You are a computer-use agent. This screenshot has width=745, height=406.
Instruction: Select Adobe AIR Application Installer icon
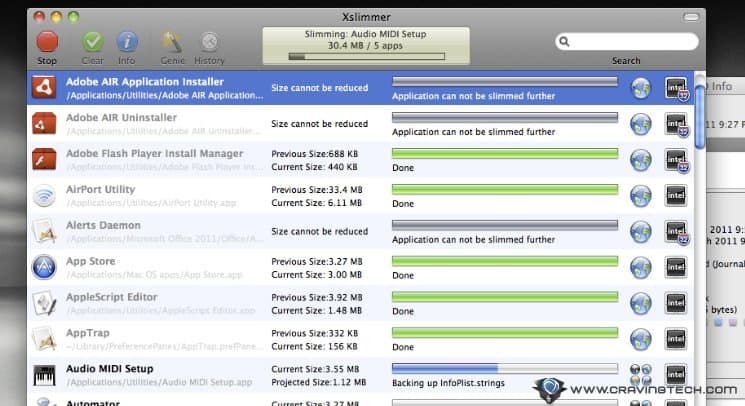point(44,87)
